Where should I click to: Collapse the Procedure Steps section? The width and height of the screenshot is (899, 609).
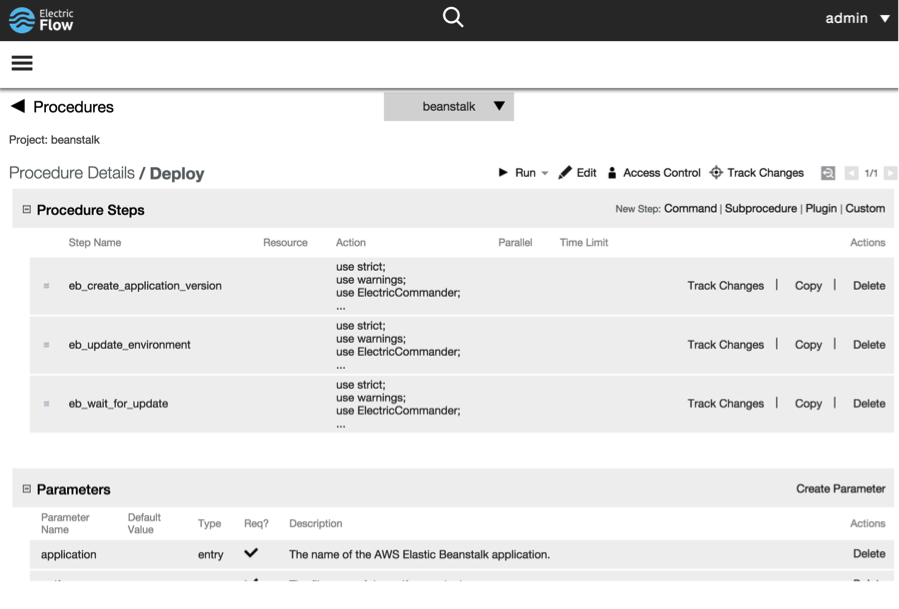(x=26, y=209)
